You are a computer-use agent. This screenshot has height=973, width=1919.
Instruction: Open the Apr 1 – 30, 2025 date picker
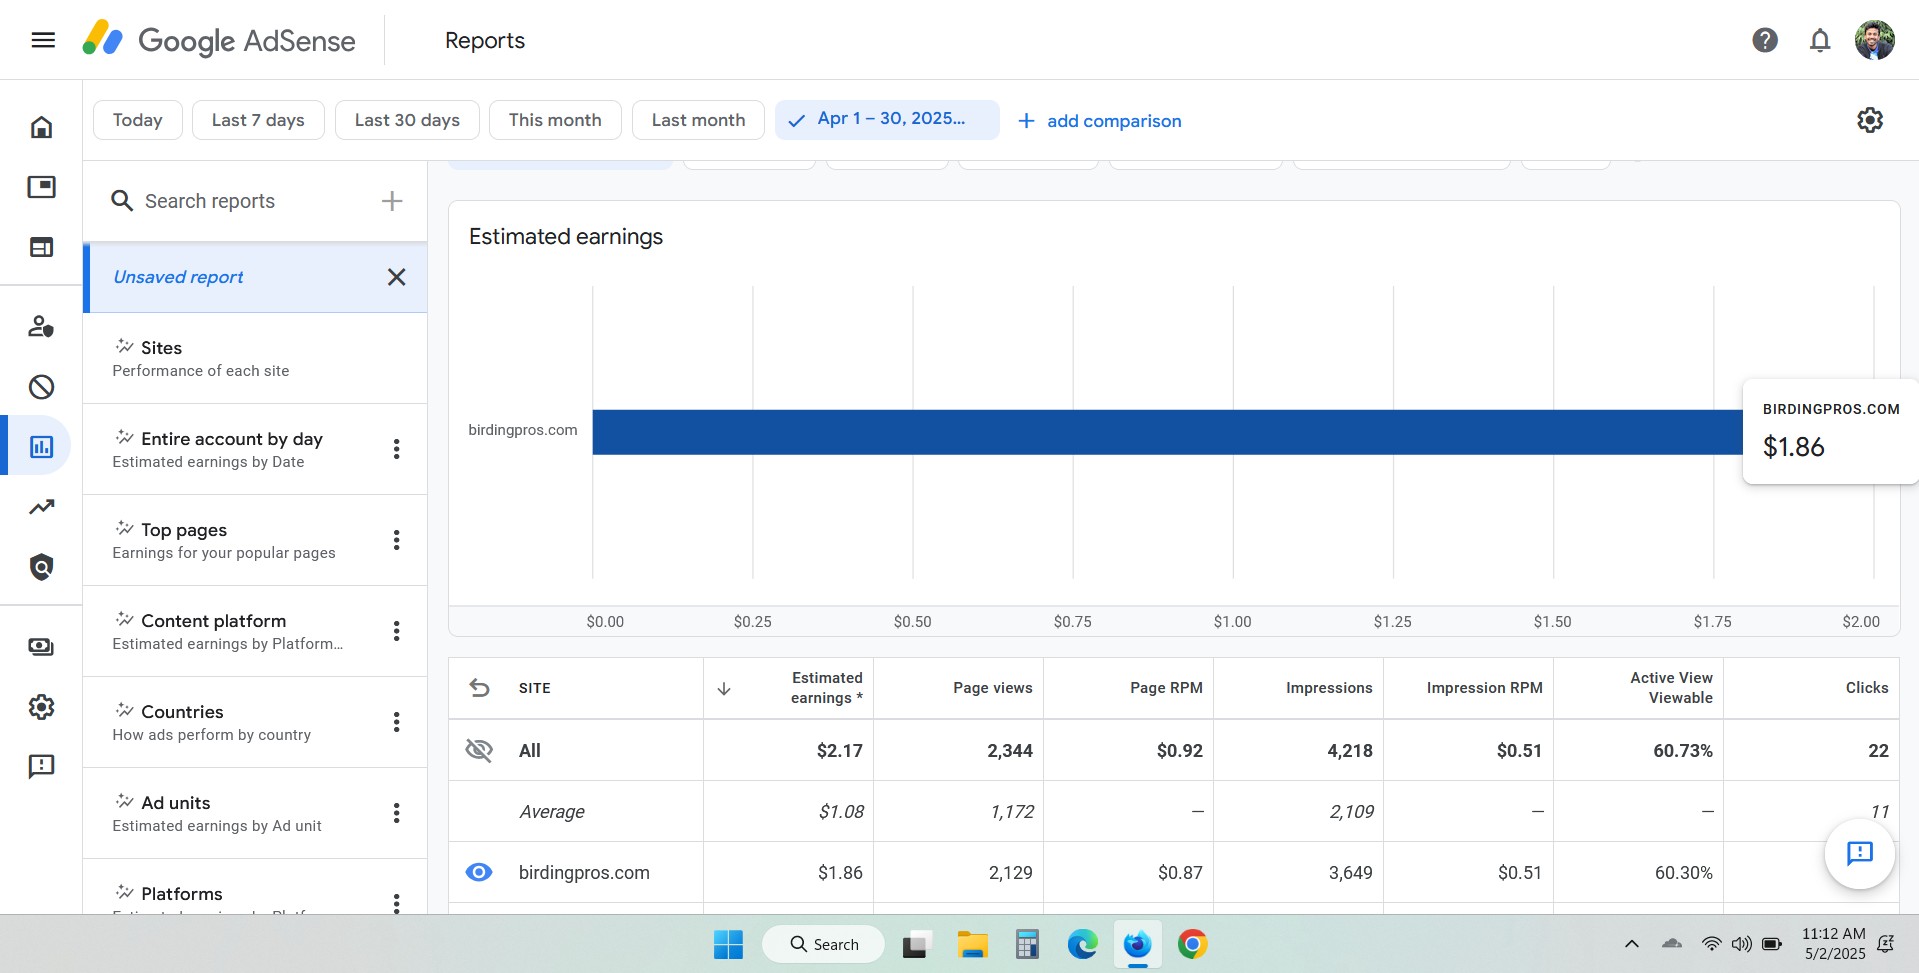pyautogui.click(x=887, y=120)
